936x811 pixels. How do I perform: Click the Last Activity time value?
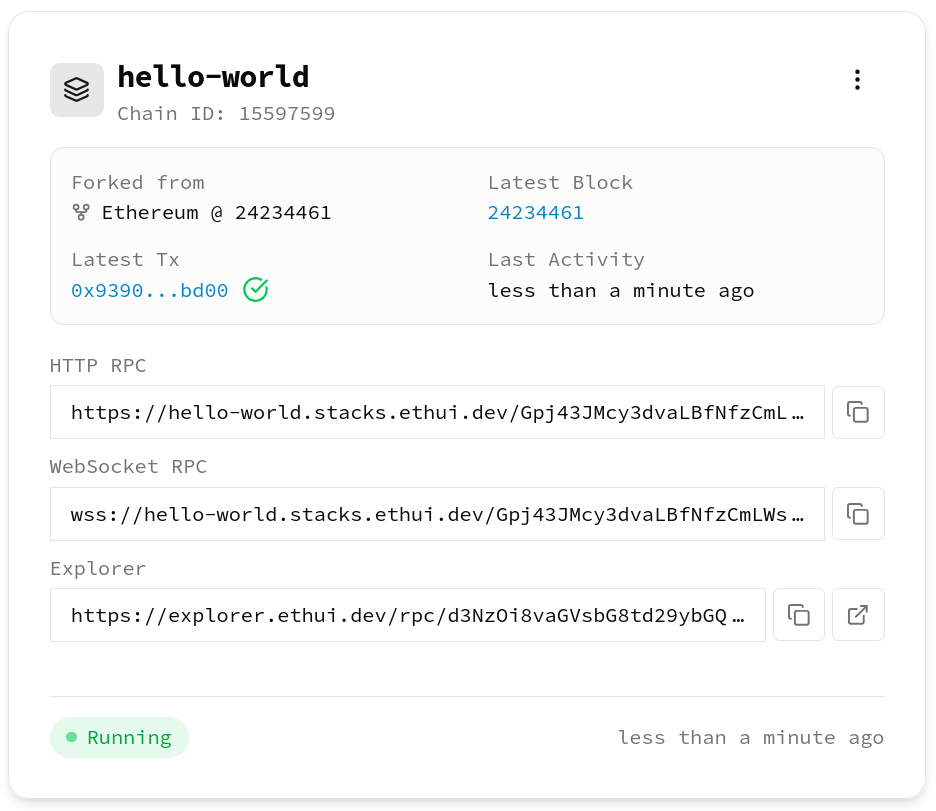pyautogui.click(x=620, y=291)
